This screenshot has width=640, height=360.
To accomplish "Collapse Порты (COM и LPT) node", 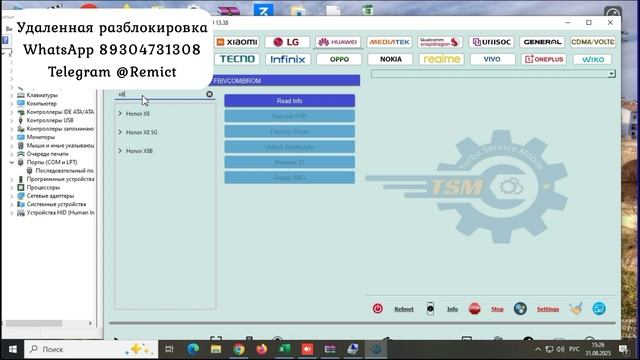I will 12,162.
